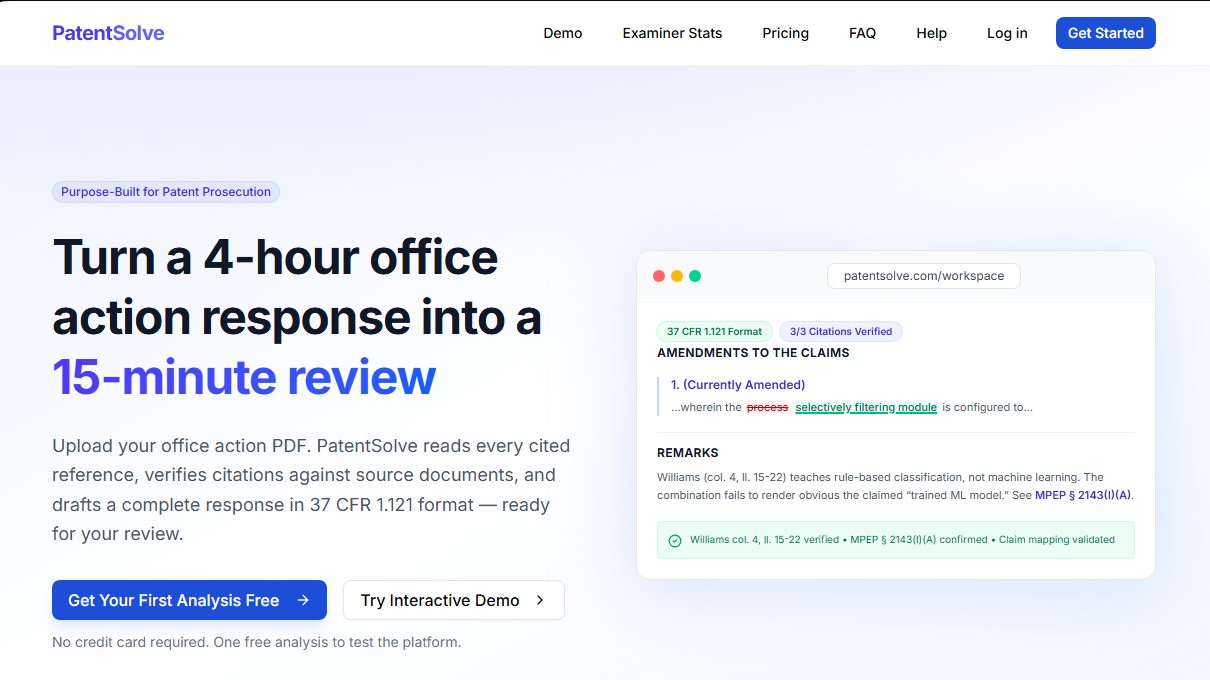Click 1. (Currently Amended) claim label

click(x=738, y=385)
